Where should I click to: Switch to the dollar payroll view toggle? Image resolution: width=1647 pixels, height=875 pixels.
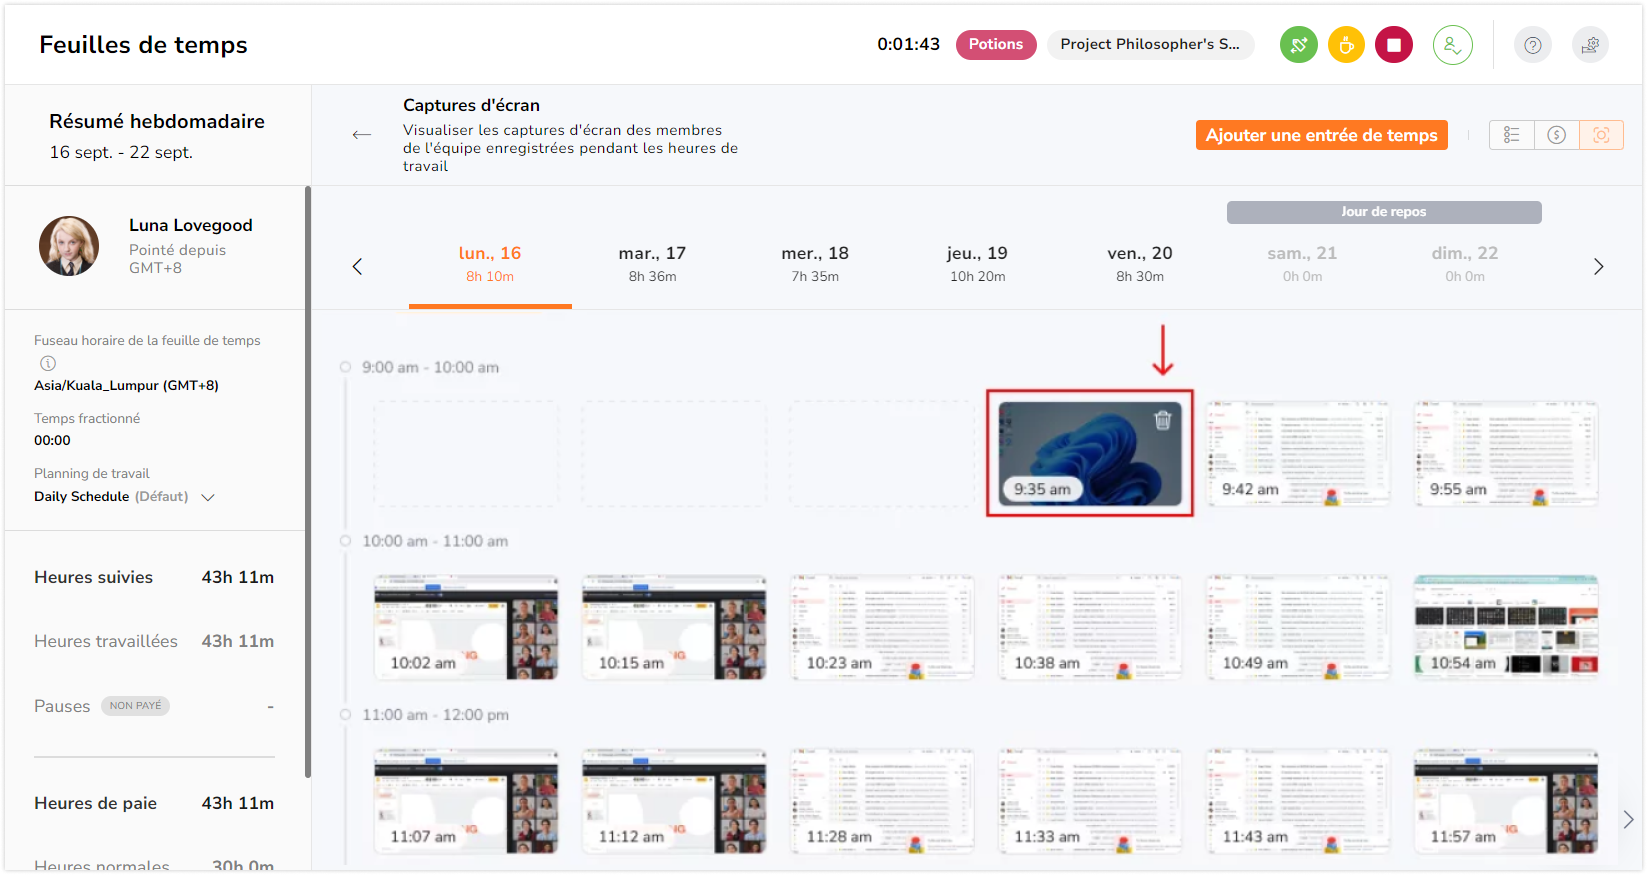(1556, 135)
